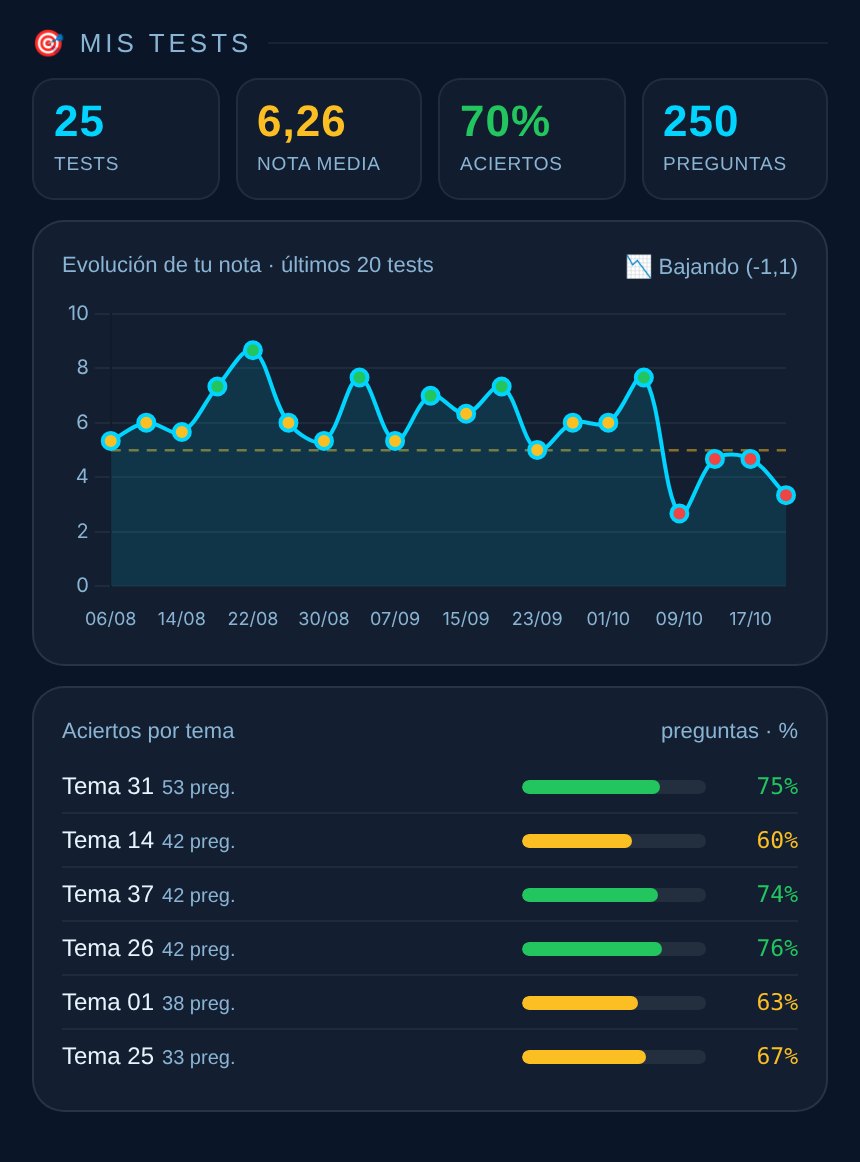Click the "Bajando (-1,1)" trend label

(x=728, y=267)
